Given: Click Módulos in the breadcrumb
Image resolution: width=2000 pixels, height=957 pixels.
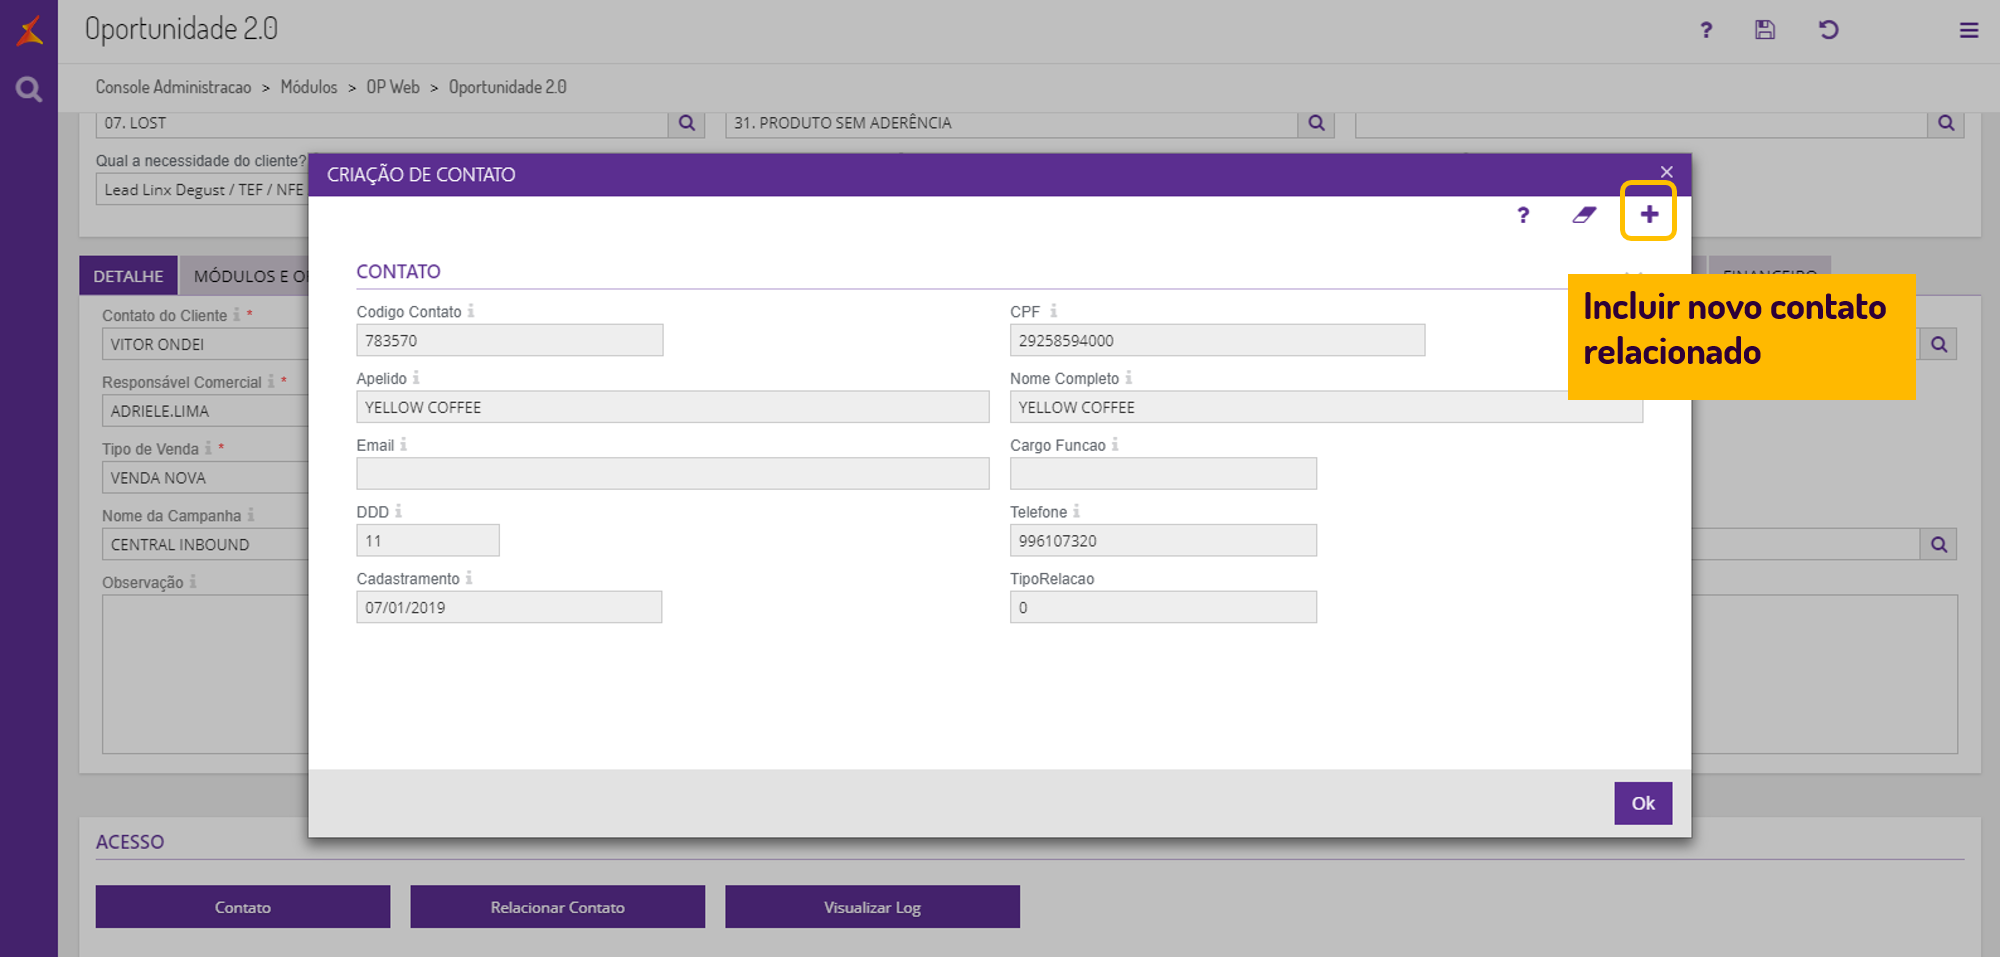Looking at the screenshot, I should (x=309, y=87).
